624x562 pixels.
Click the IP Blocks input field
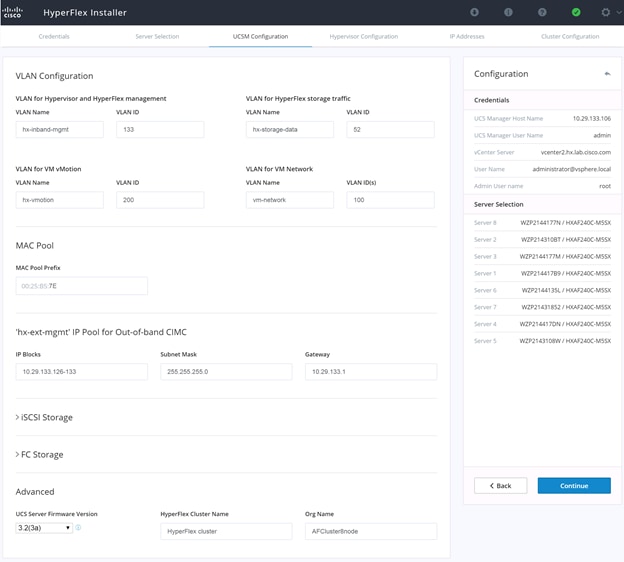[82, 371]
